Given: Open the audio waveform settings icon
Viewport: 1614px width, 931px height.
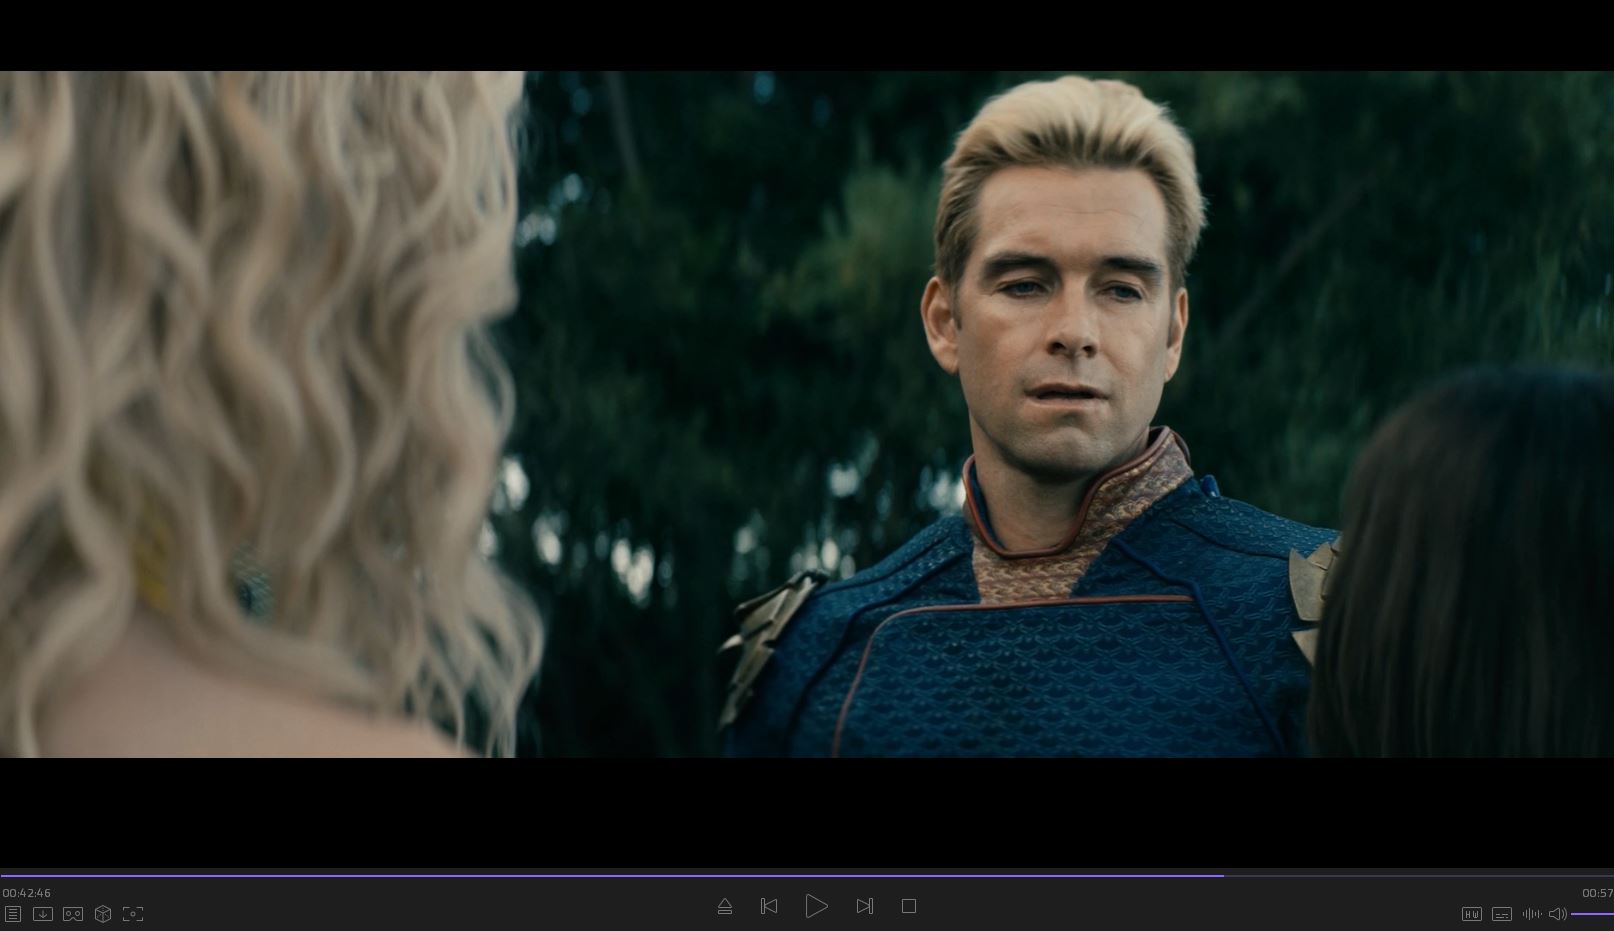Looking at the screenshot, I should (x=1532, y=914).
